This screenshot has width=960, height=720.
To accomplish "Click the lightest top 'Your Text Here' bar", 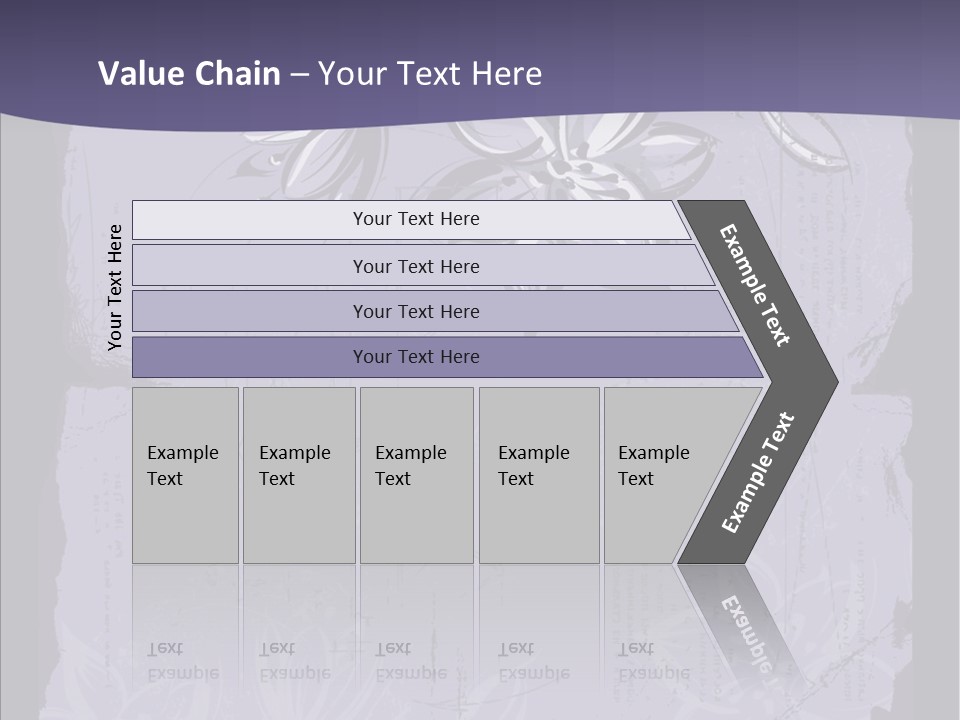I will pyautogui.click(x=411, y=220).
